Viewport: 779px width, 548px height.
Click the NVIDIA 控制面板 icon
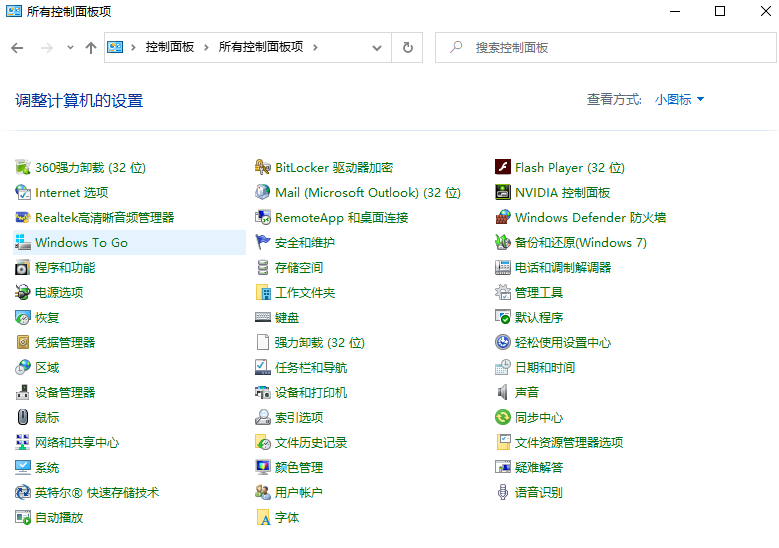coord(503,193)
